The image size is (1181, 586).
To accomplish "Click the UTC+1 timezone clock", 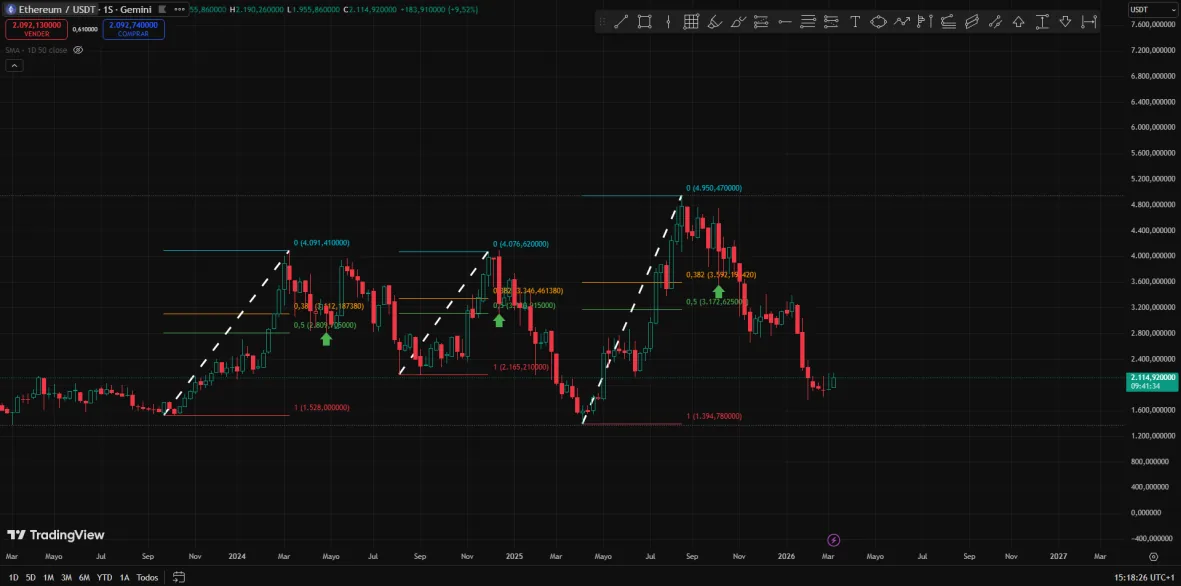I will click(1146, 577).
